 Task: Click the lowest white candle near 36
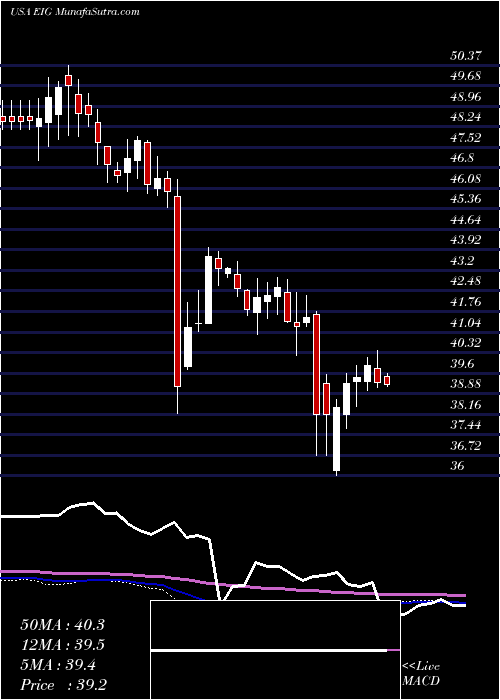[x=336, y=438]
